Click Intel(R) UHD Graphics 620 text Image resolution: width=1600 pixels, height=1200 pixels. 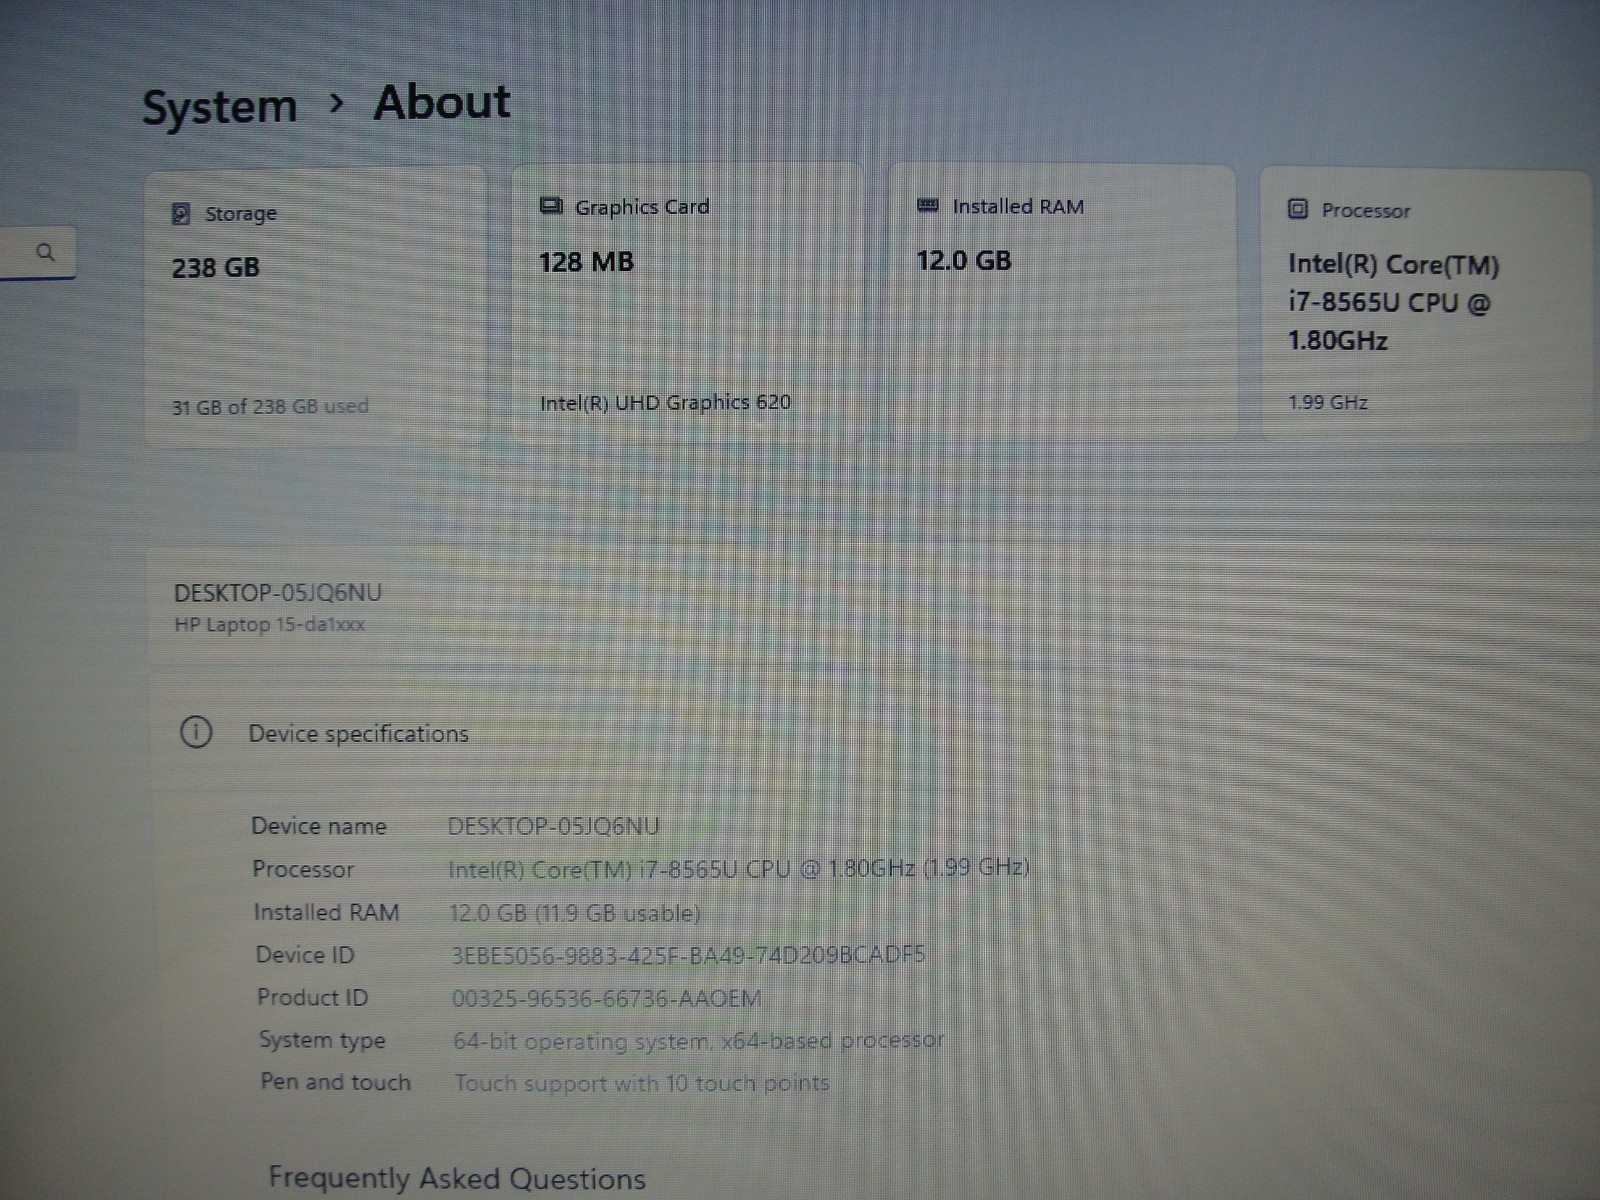point(665,402)
